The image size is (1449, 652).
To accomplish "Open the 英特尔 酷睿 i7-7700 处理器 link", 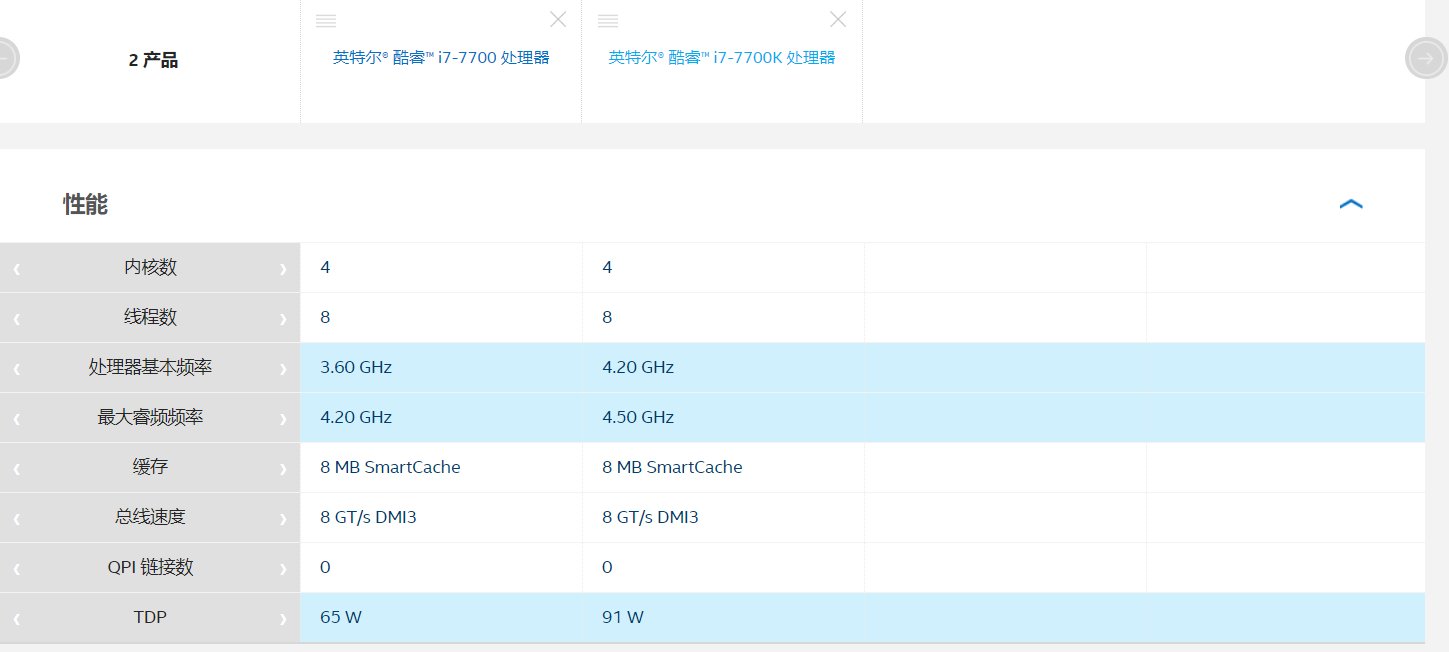I will (x=441, y=57).
